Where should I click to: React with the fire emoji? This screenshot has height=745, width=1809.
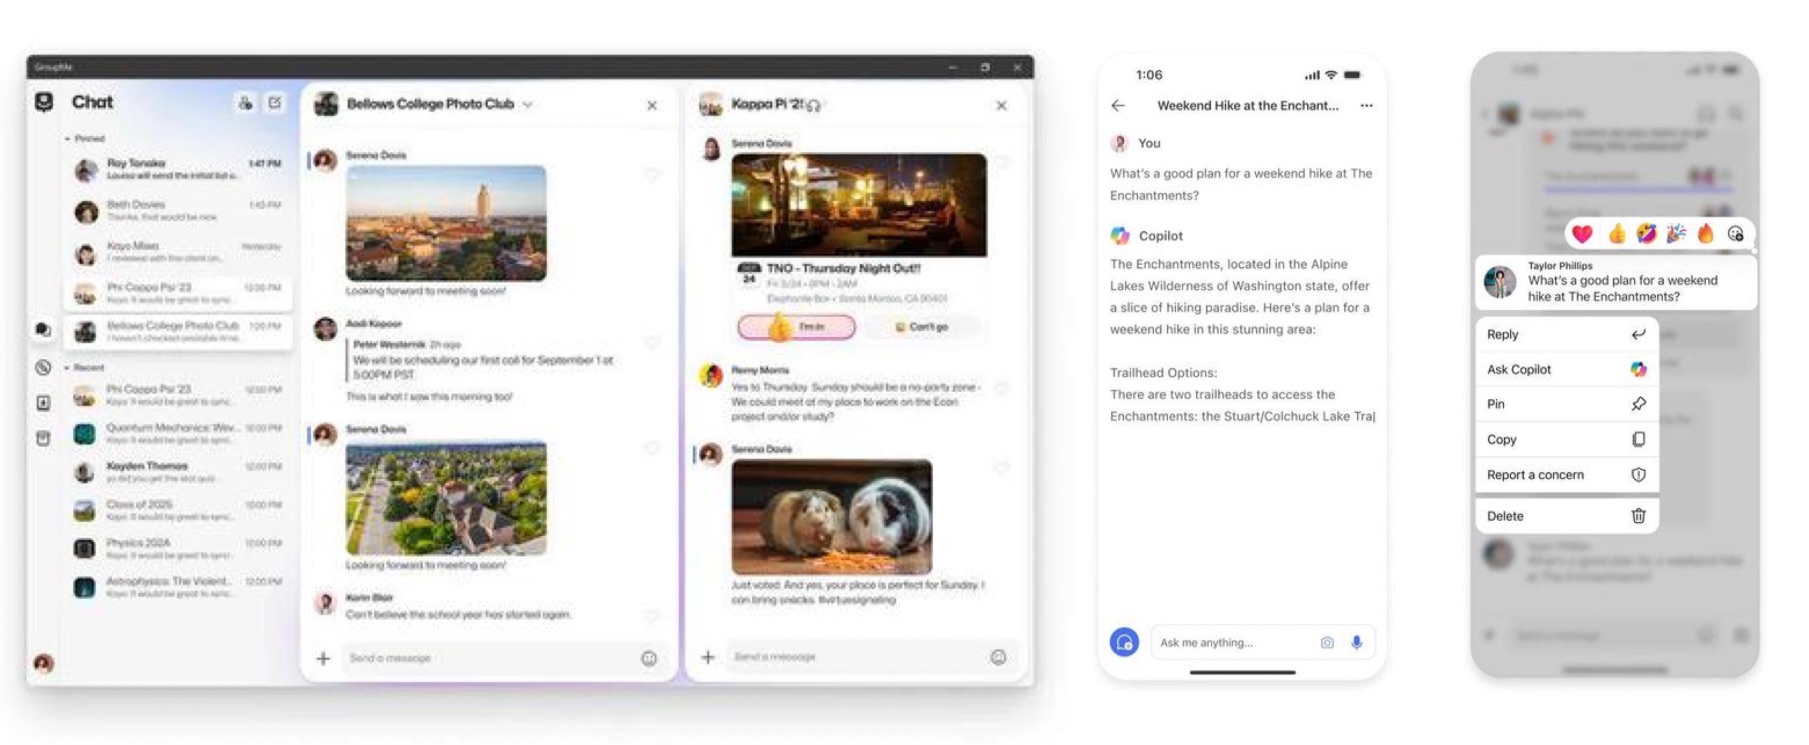click(1706, 234)
